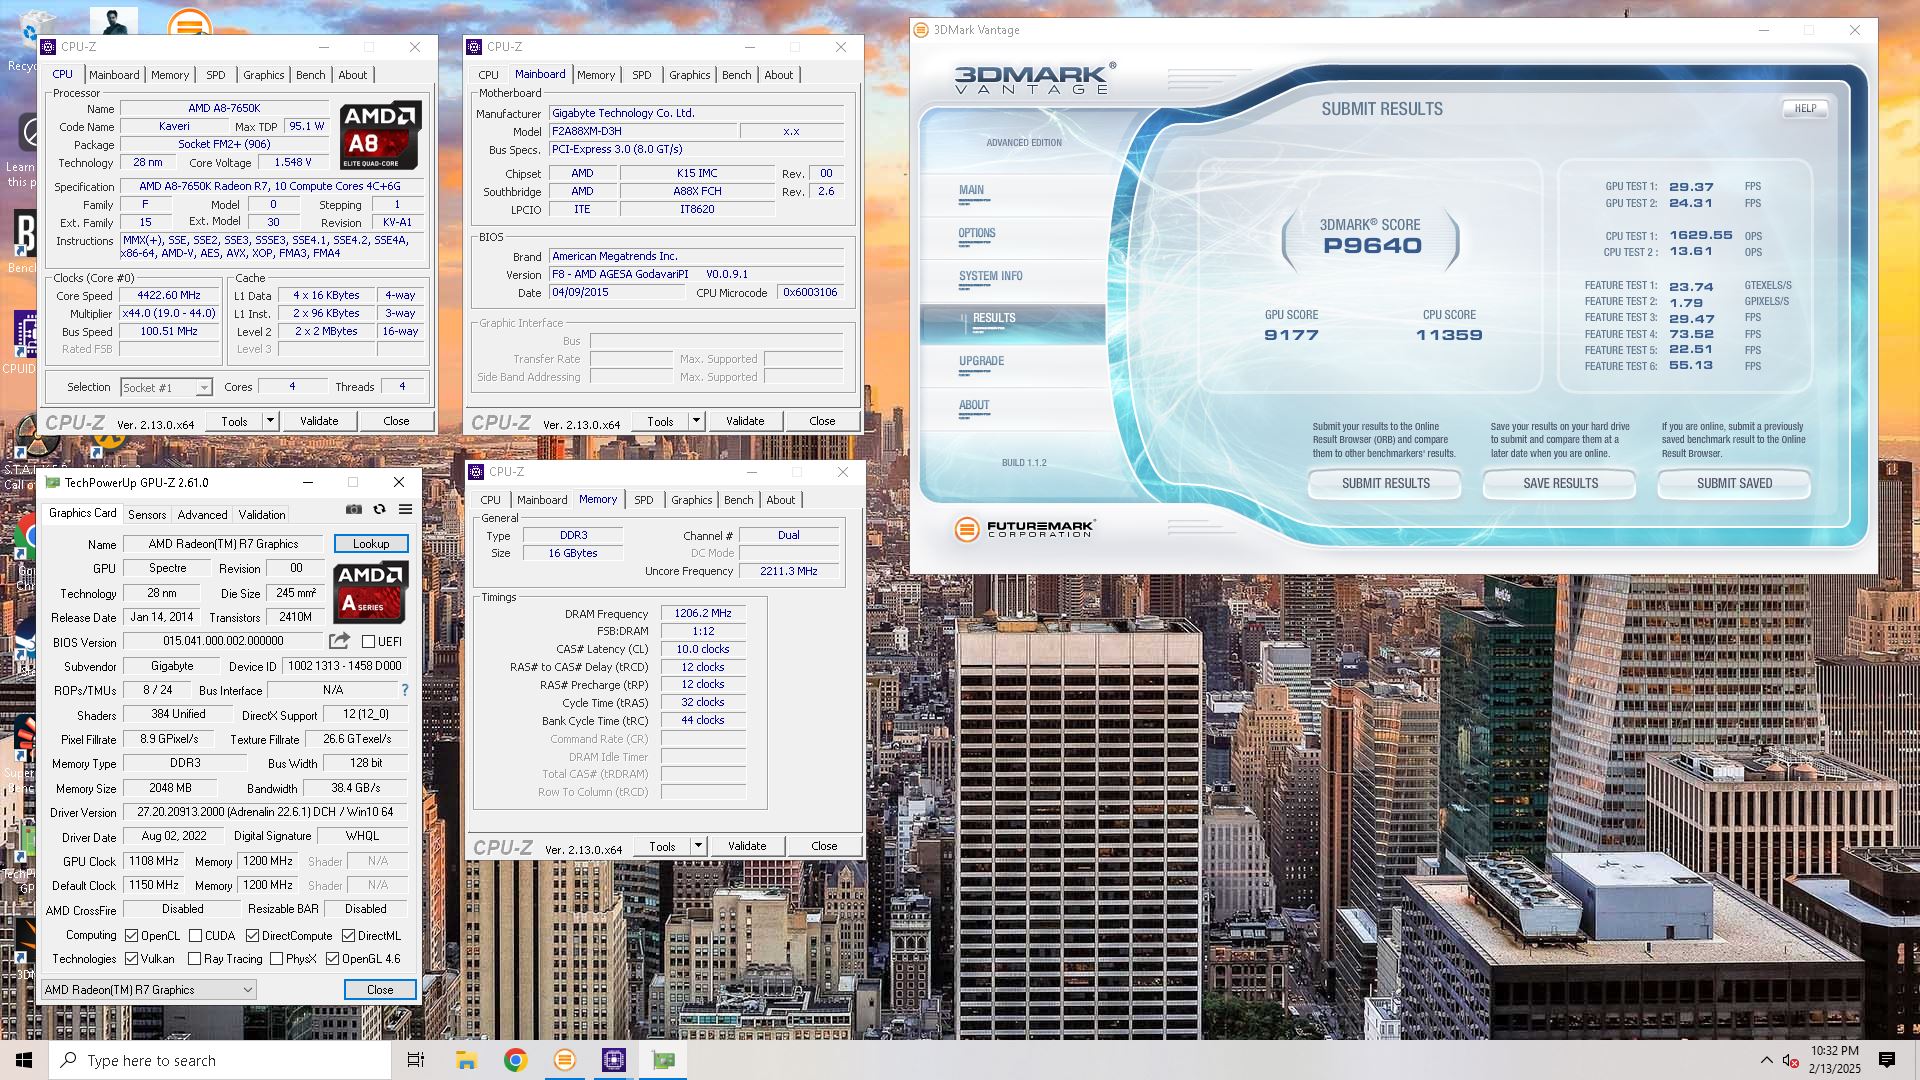The width and height of the screenshot is (1920, 1080).
Task: Click SUBMIT SAVED button
Action: coord(1734,483)
